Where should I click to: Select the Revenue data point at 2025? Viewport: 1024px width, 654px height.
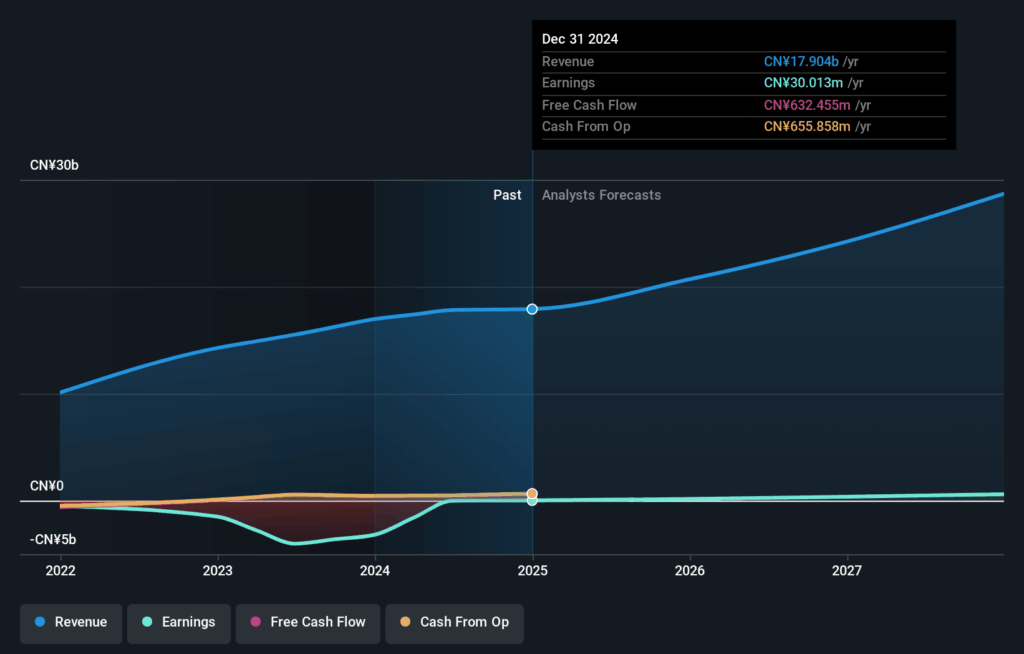coord(532,309)
